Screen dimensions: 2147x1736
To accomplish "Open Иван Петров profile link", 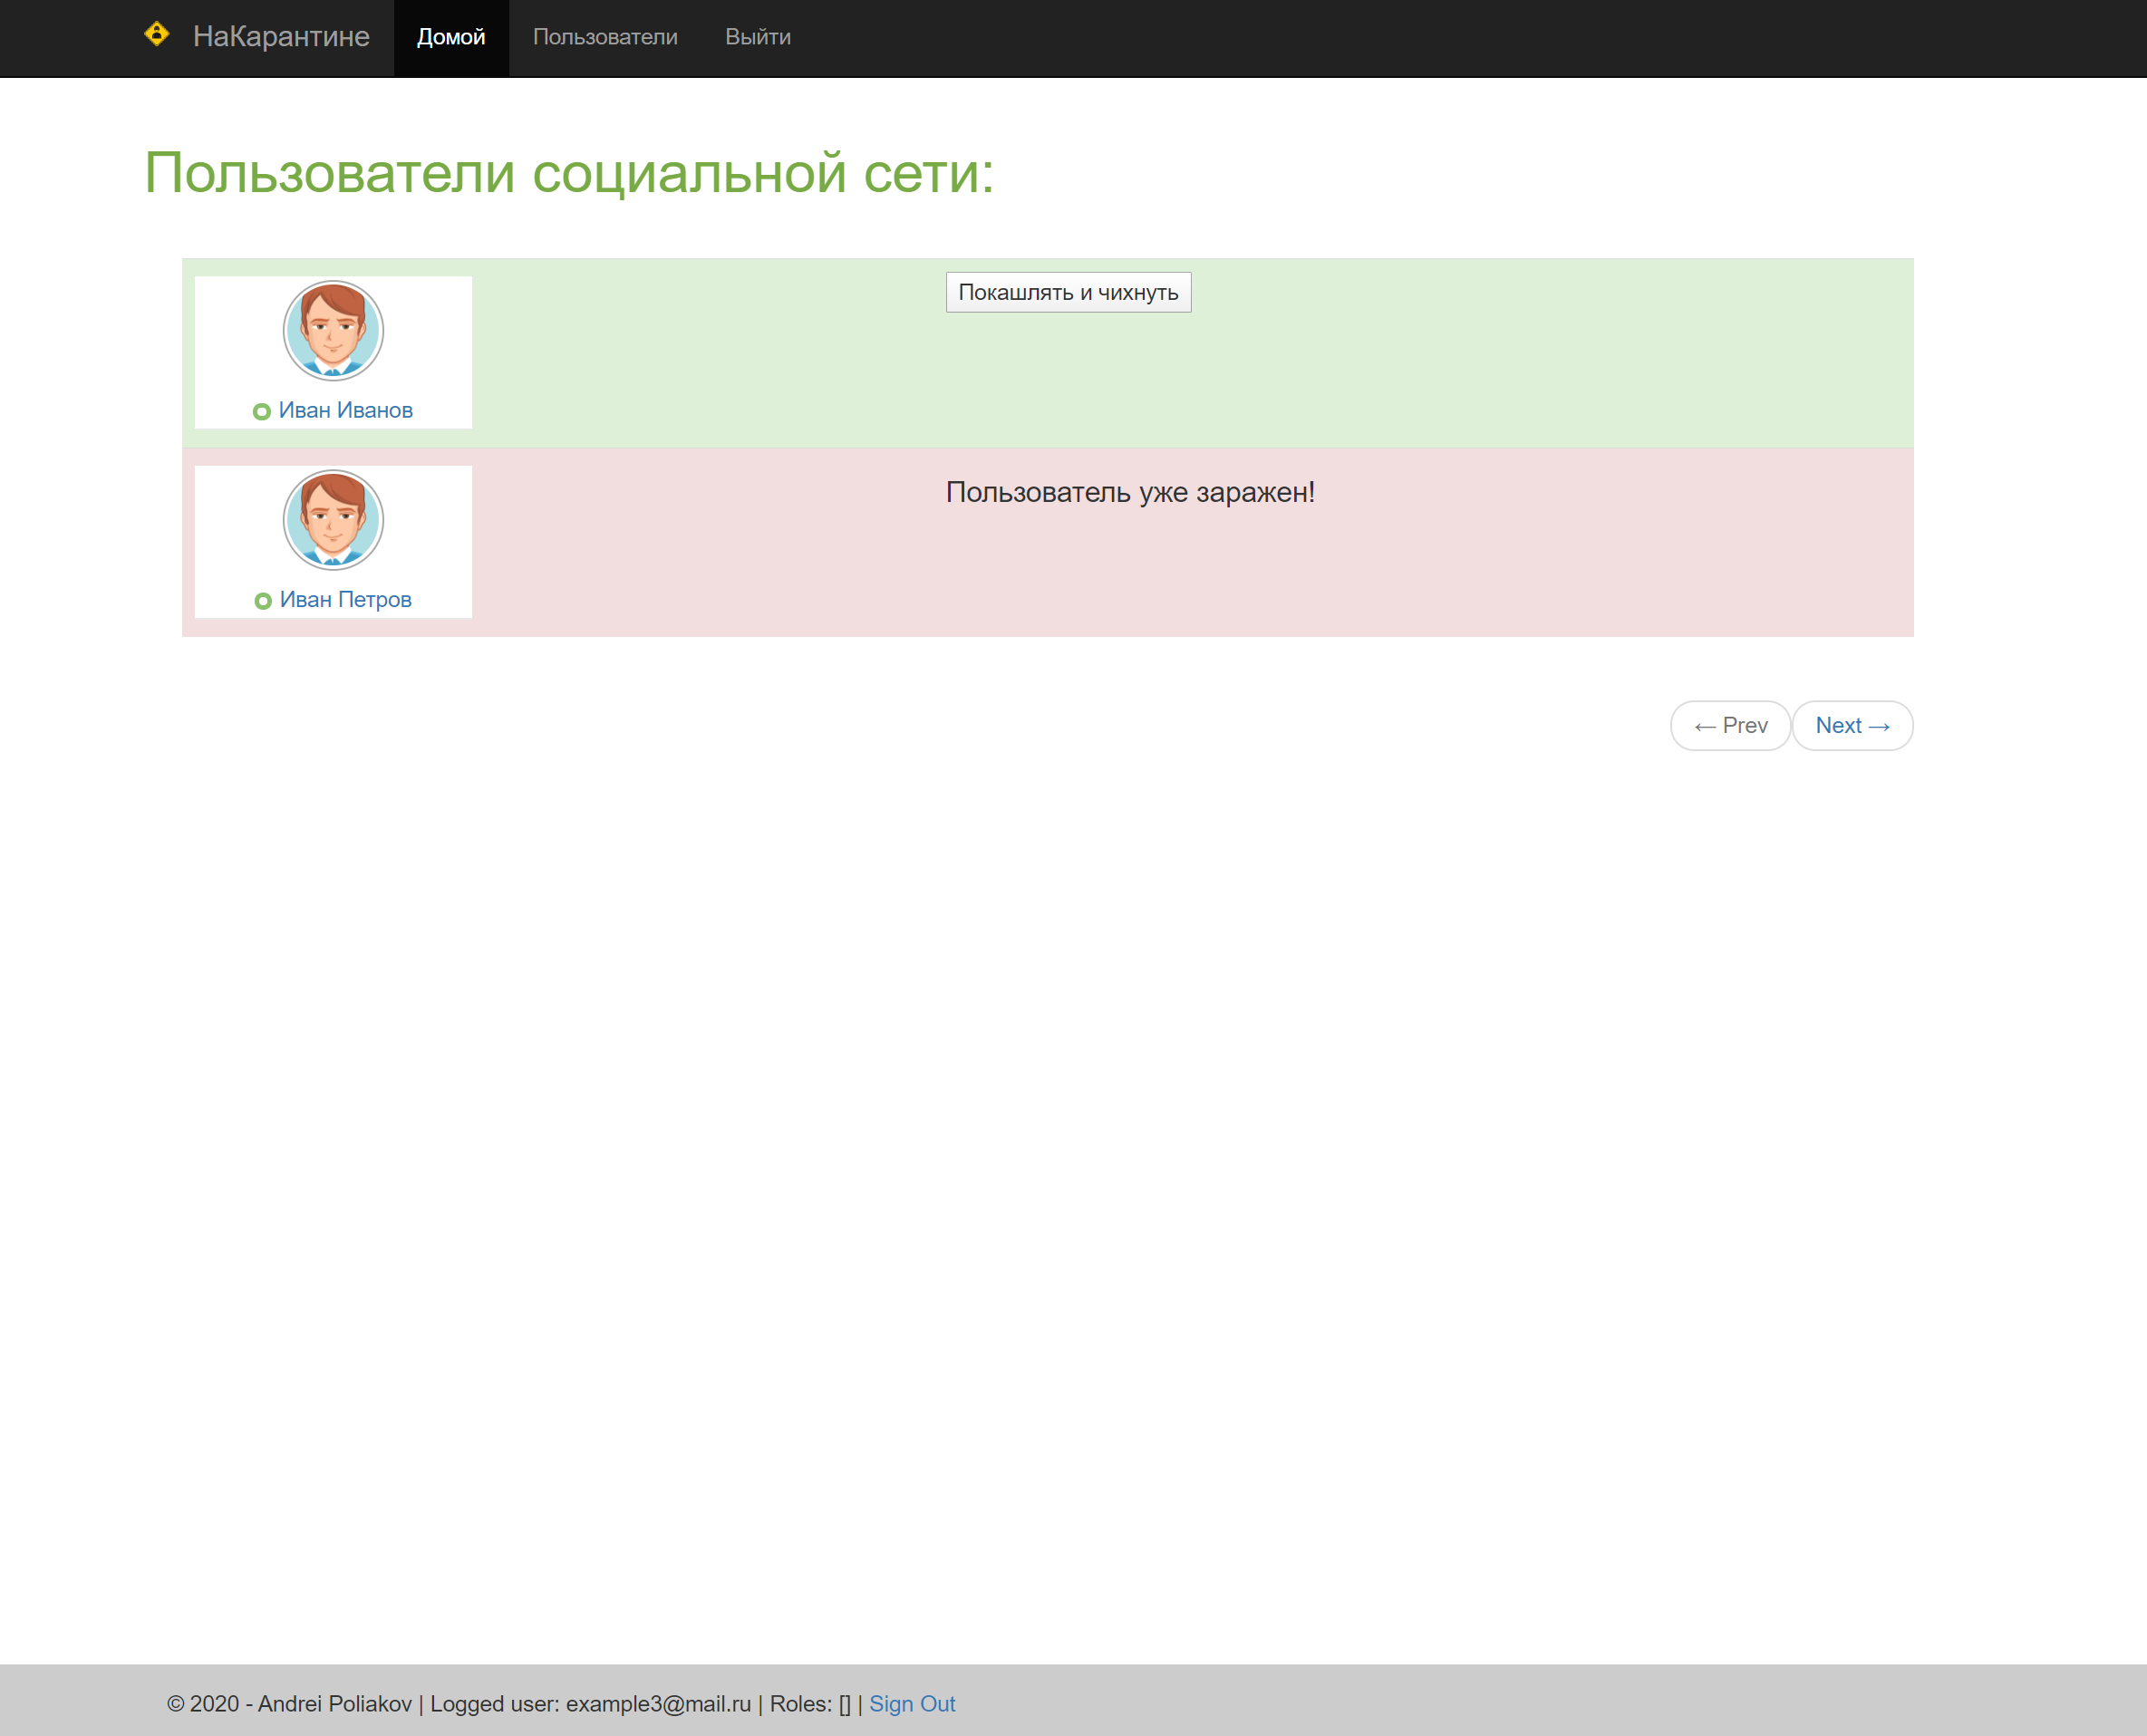I will pos(345,599).
